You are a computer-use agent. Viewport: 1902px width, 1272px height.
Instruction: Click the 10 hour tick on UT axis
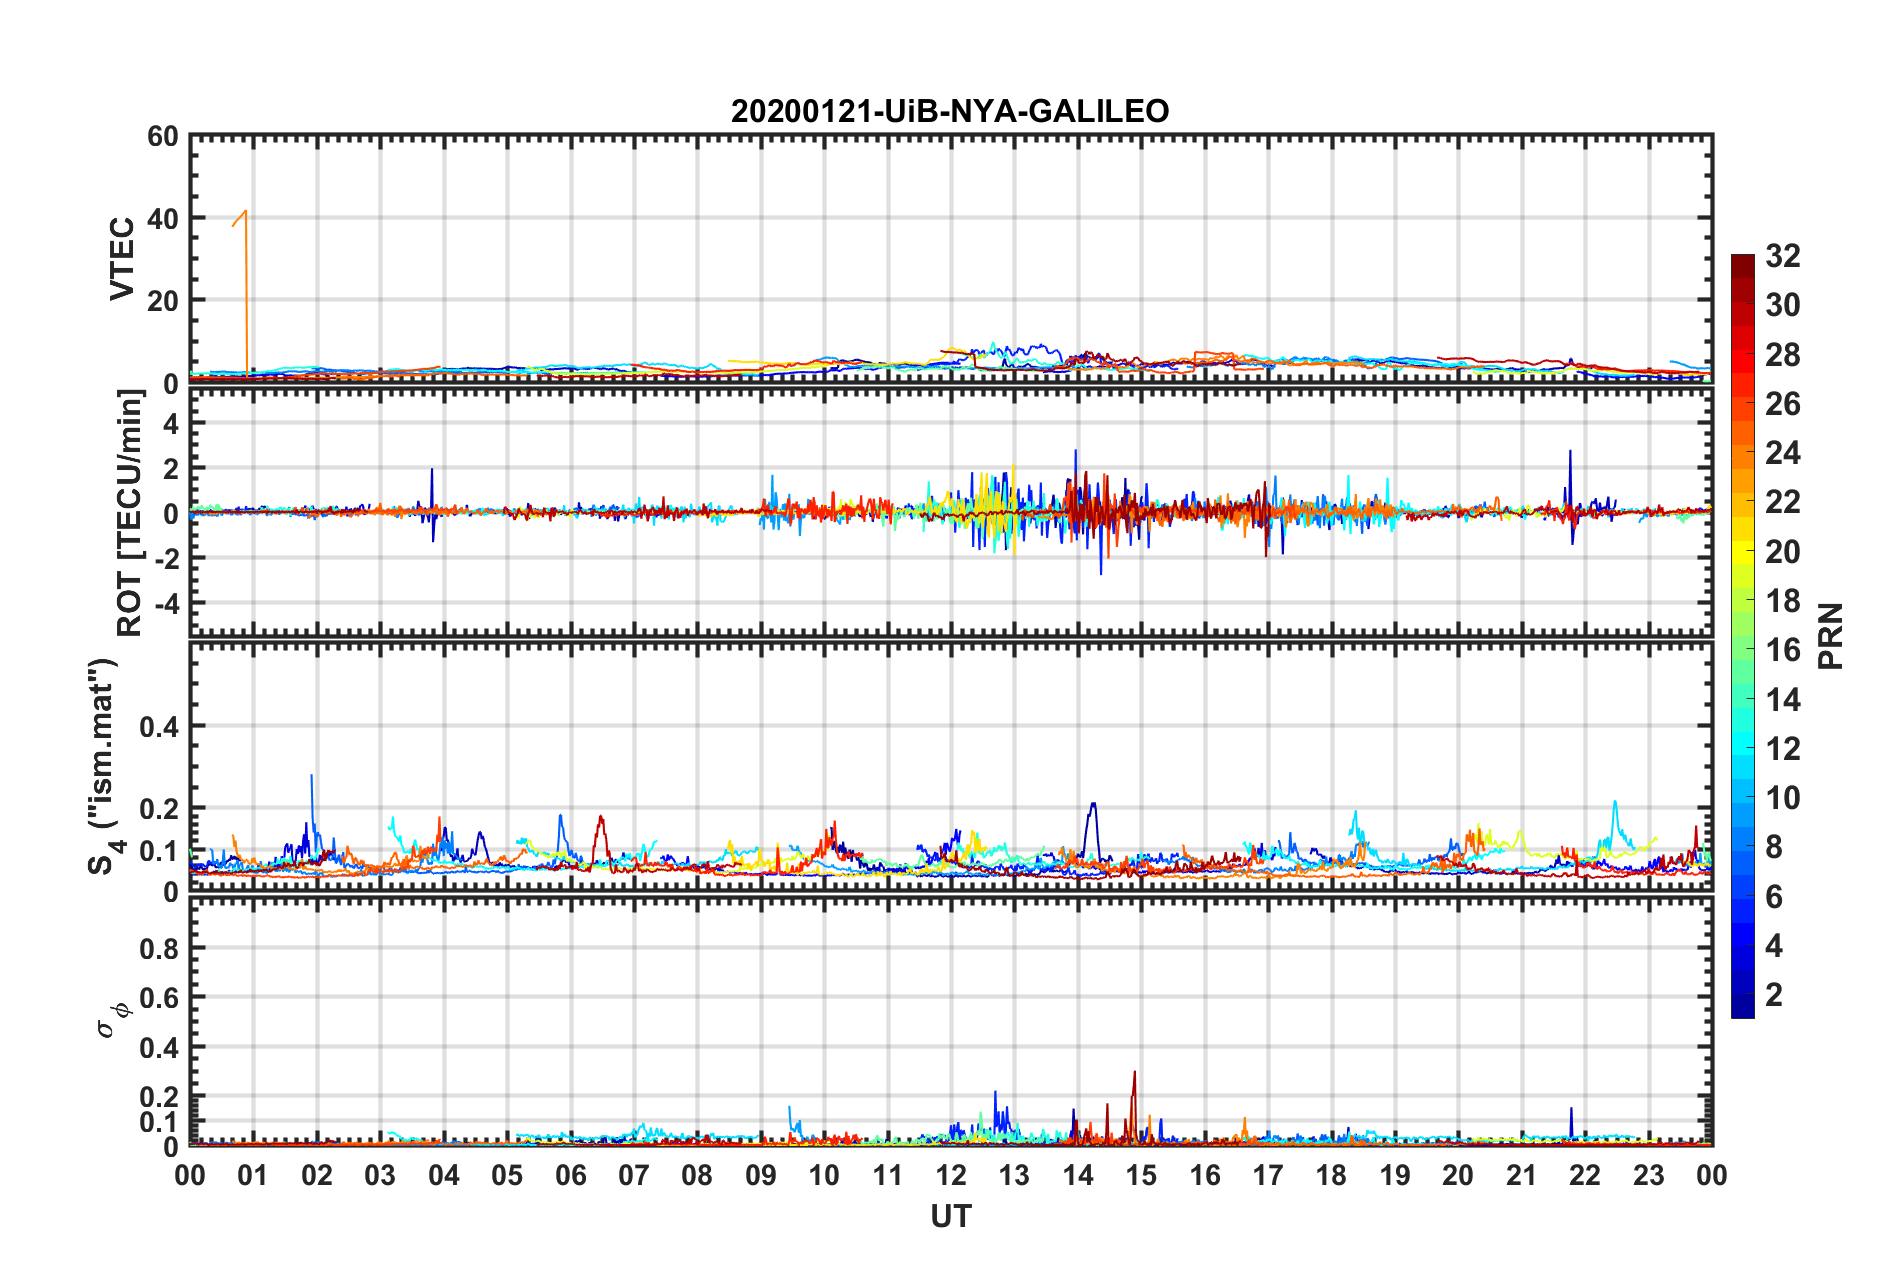(x=824, y=1175)
